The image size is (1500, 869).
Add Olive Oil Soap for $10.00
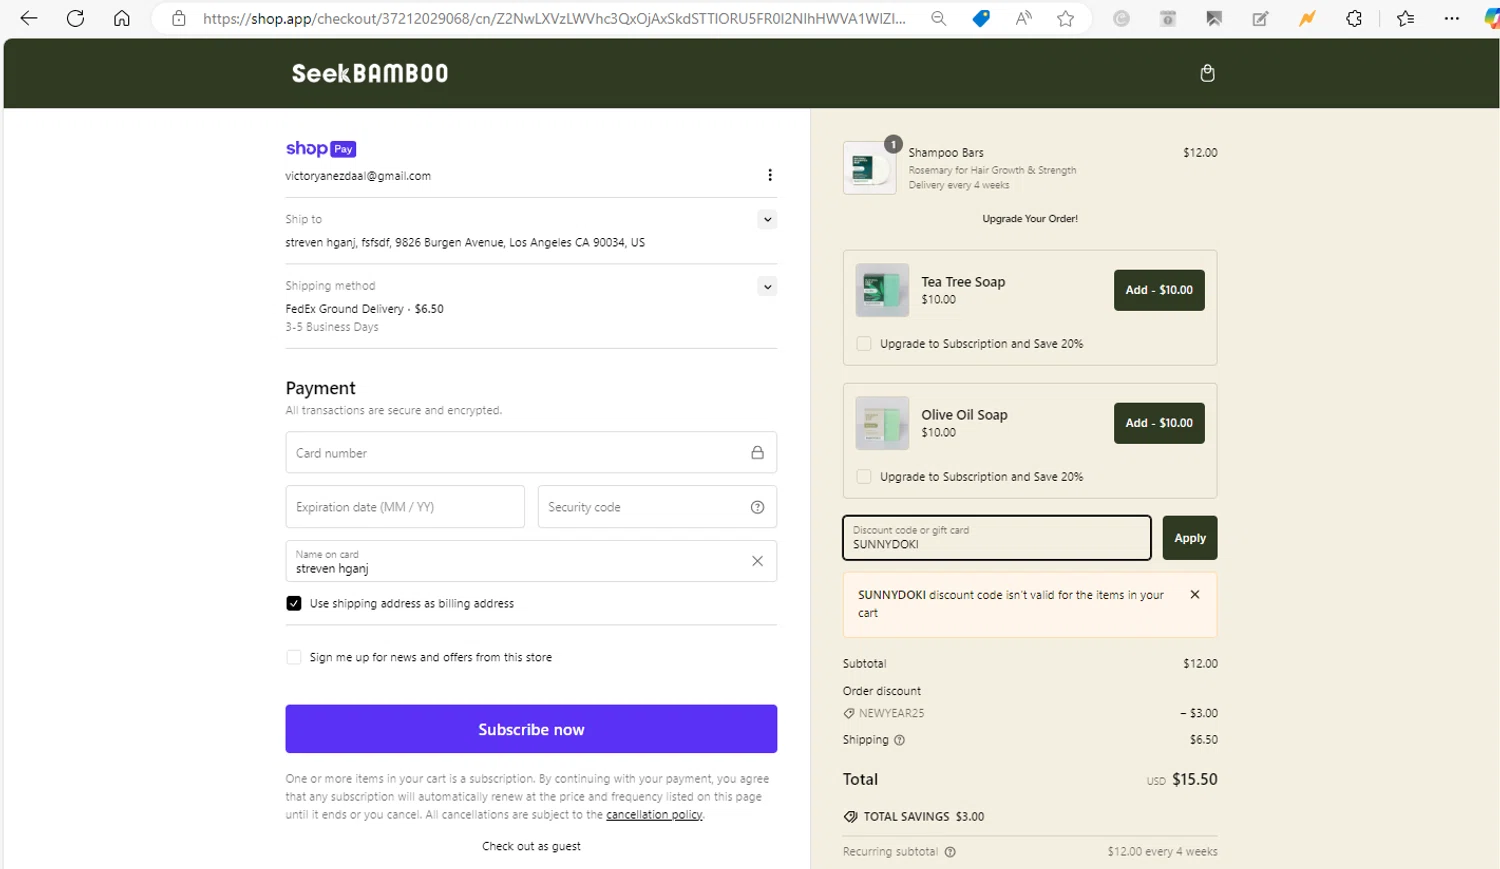tap(1159, 423)
